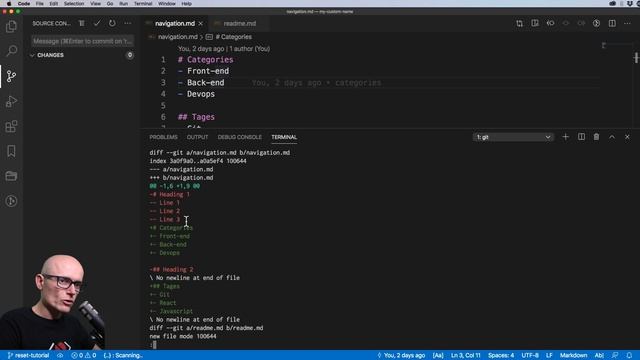Open the project folder icon in activity bar
The width and height of the screenshot is (640, 360).
tap(11, 176)
